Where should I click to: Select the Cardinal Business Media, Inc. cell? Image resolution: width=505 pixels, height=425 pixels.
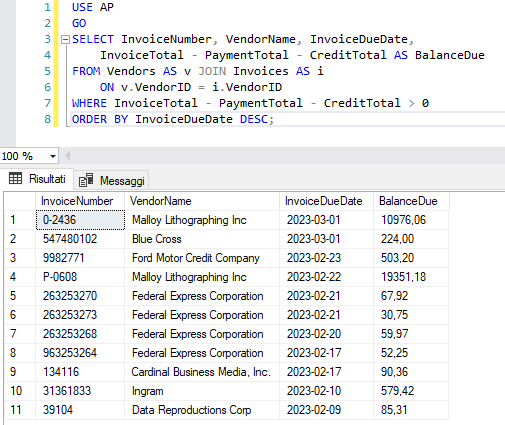[202, 372]
